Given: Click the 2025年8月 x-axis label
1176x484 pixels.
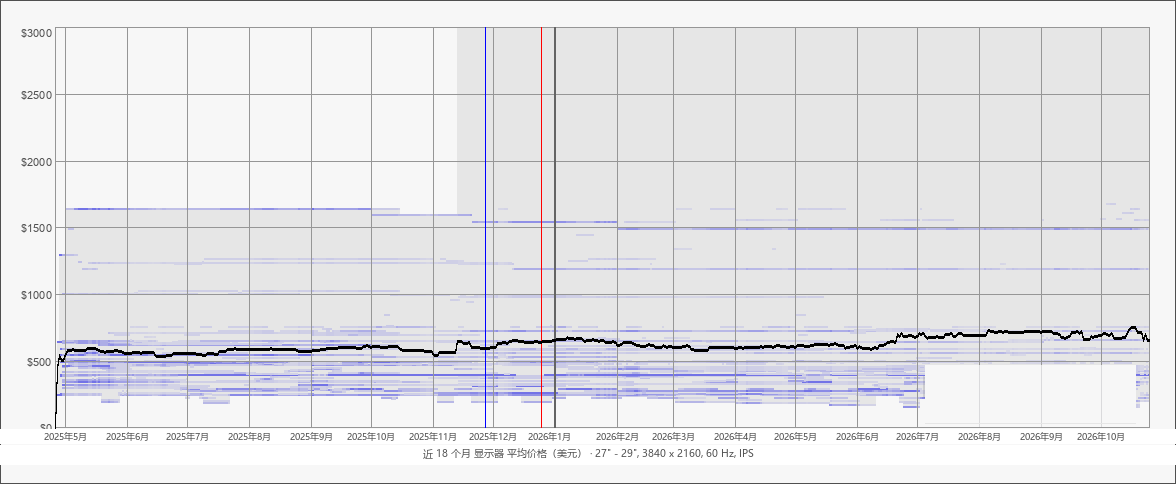Looking at the screenshot, I should point(249,436).
